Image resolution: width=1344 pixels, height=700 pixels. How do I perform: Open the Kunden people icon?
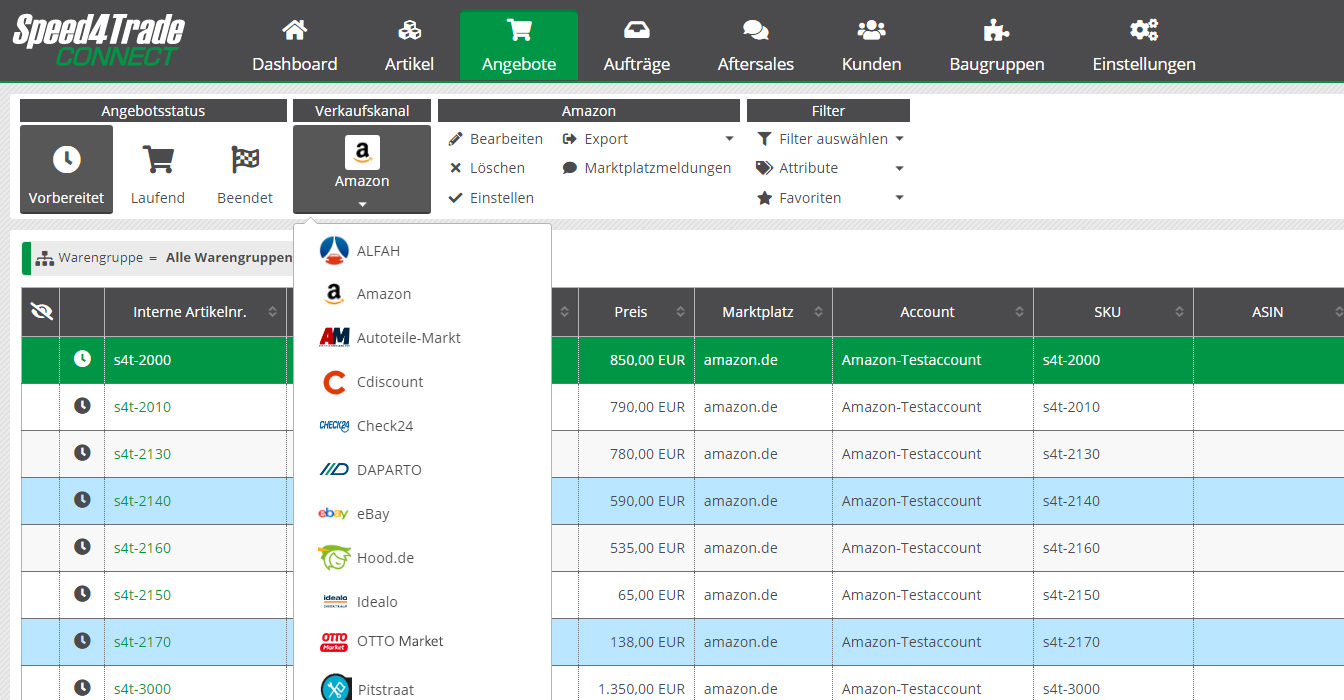coord(872,30)
